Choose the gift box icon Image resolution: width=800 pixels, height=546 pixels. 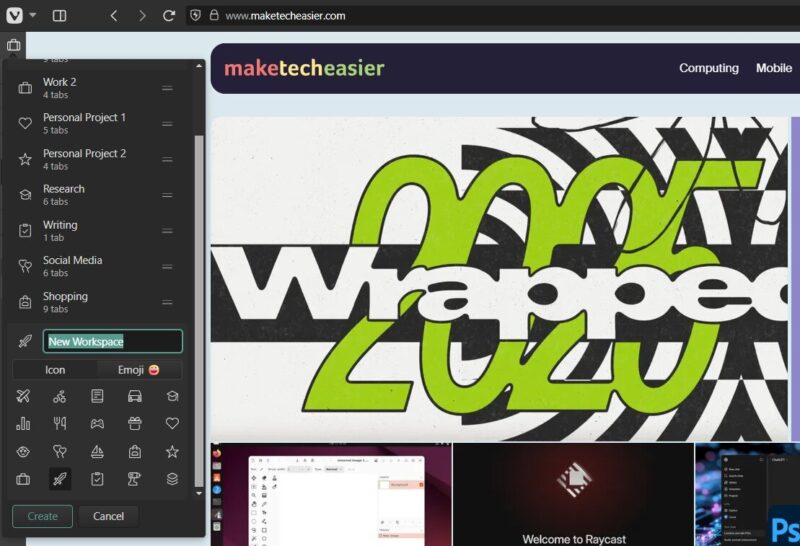[x=135, y=424]
